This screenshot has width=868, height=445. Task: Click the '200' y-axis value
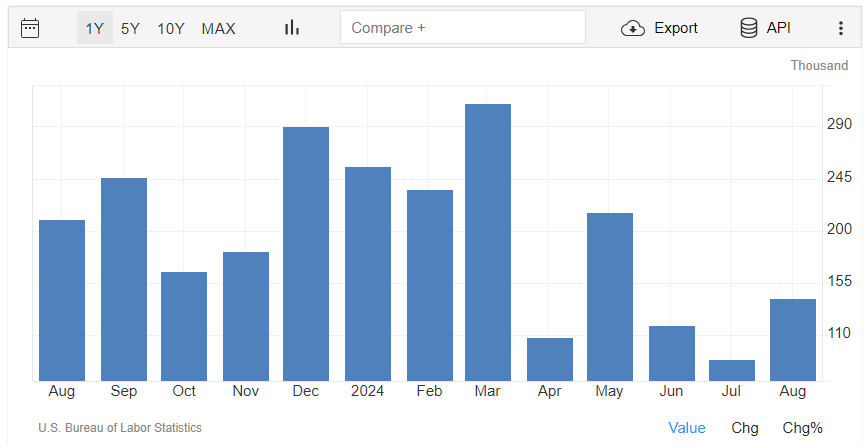click(x=839, y=229)
